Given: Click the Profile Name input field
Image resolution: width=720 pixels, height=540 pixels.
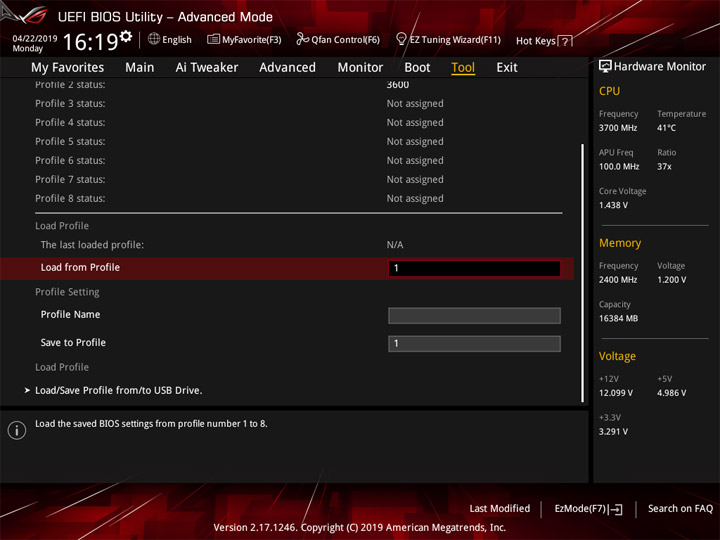Looking at the screenshot, I should (x=474, y=315).
